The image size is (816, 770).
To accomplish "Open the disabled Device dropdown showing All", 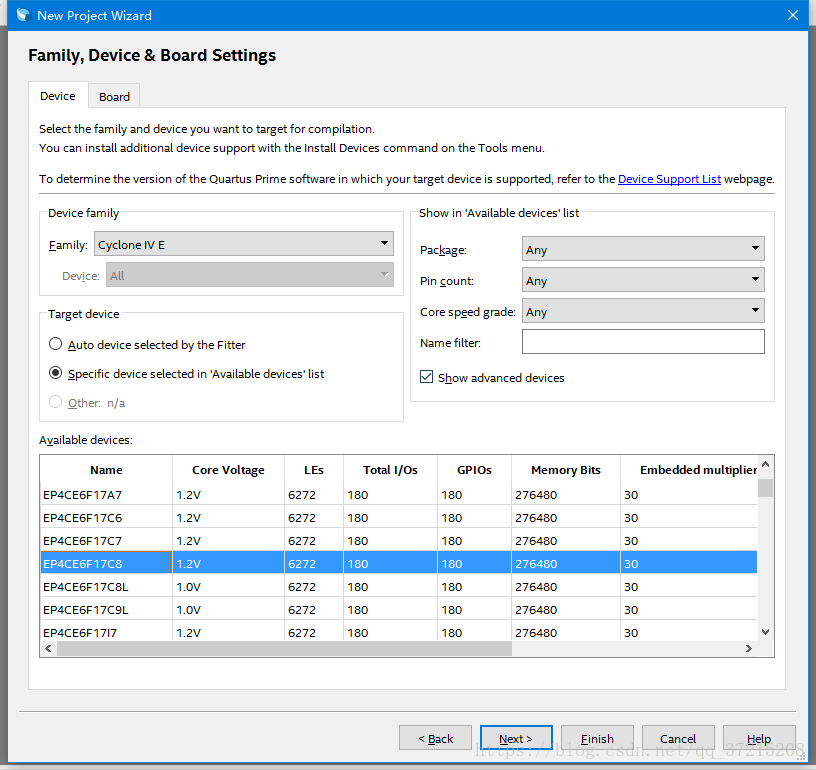I will [x=250, y=275].
